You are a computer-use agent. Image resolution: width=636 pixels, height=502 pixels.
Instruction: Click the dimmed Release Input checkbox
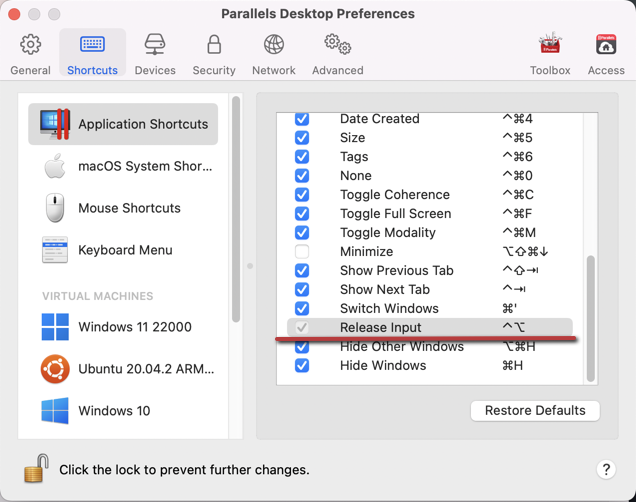point(302,327)
